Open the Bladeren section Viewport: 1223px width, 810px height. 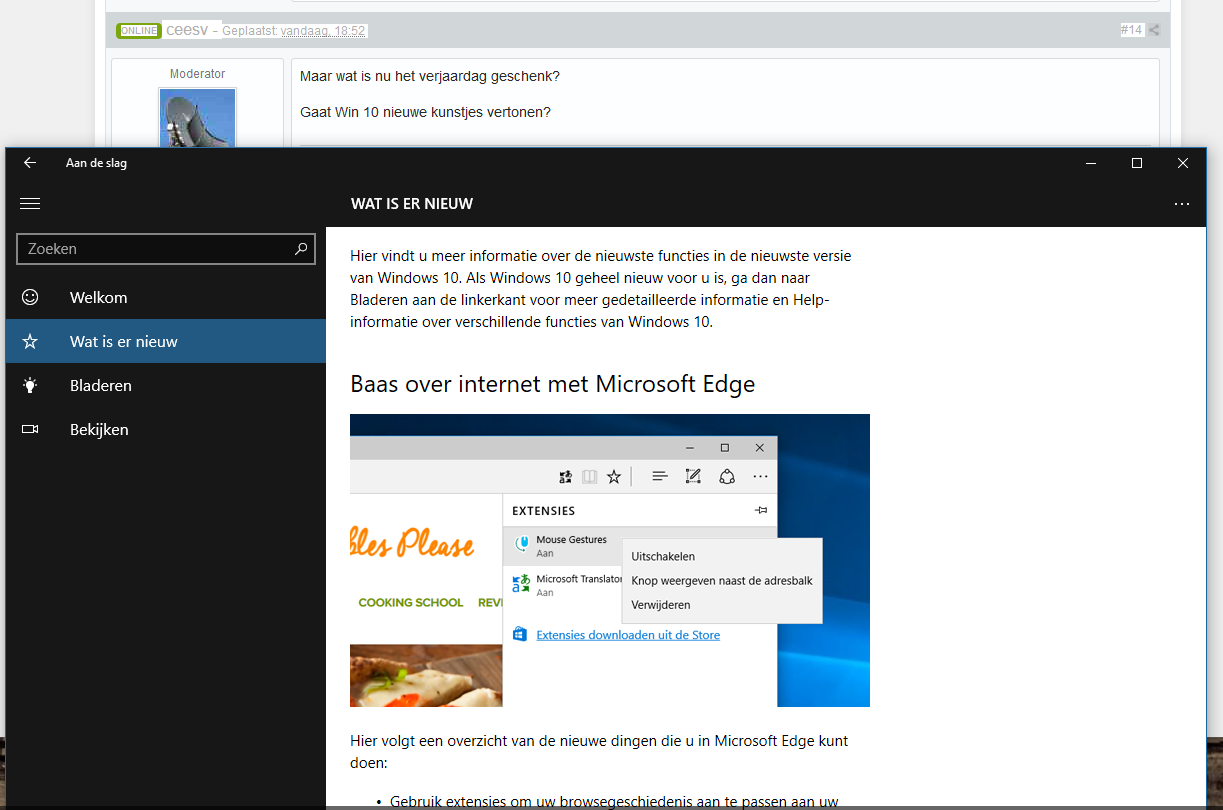click(166, 385)
